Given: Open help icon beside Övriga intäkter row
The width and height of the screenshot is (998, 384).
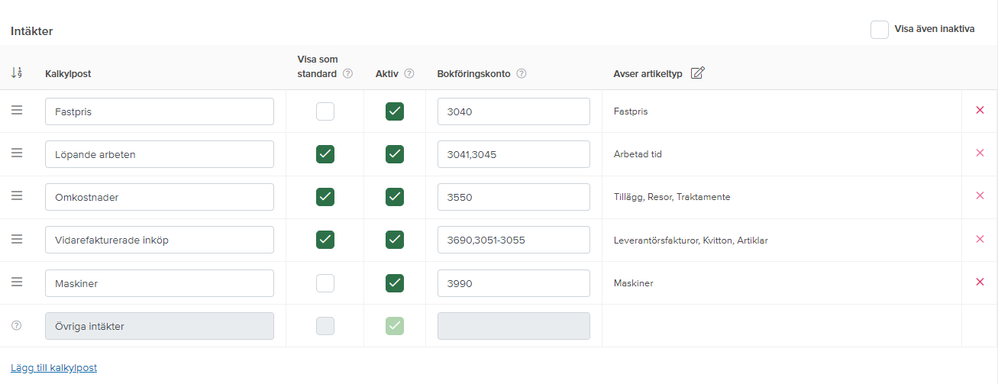Looking at the screenshot, I should coord(17,325).
